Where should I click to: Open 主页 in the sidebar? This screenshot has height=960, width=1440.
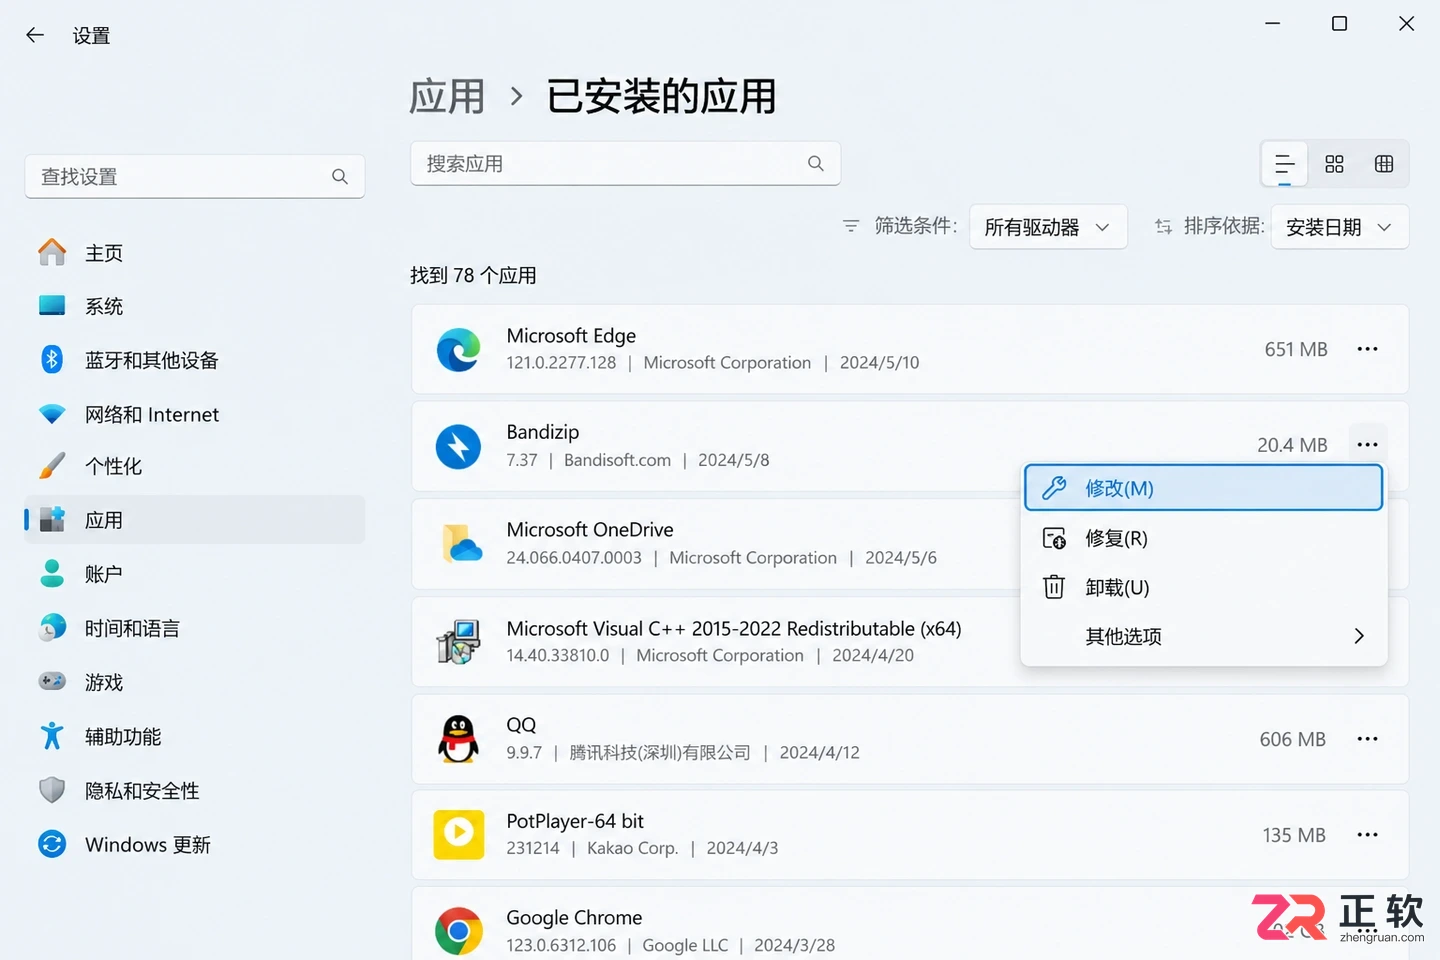[195, 253]
